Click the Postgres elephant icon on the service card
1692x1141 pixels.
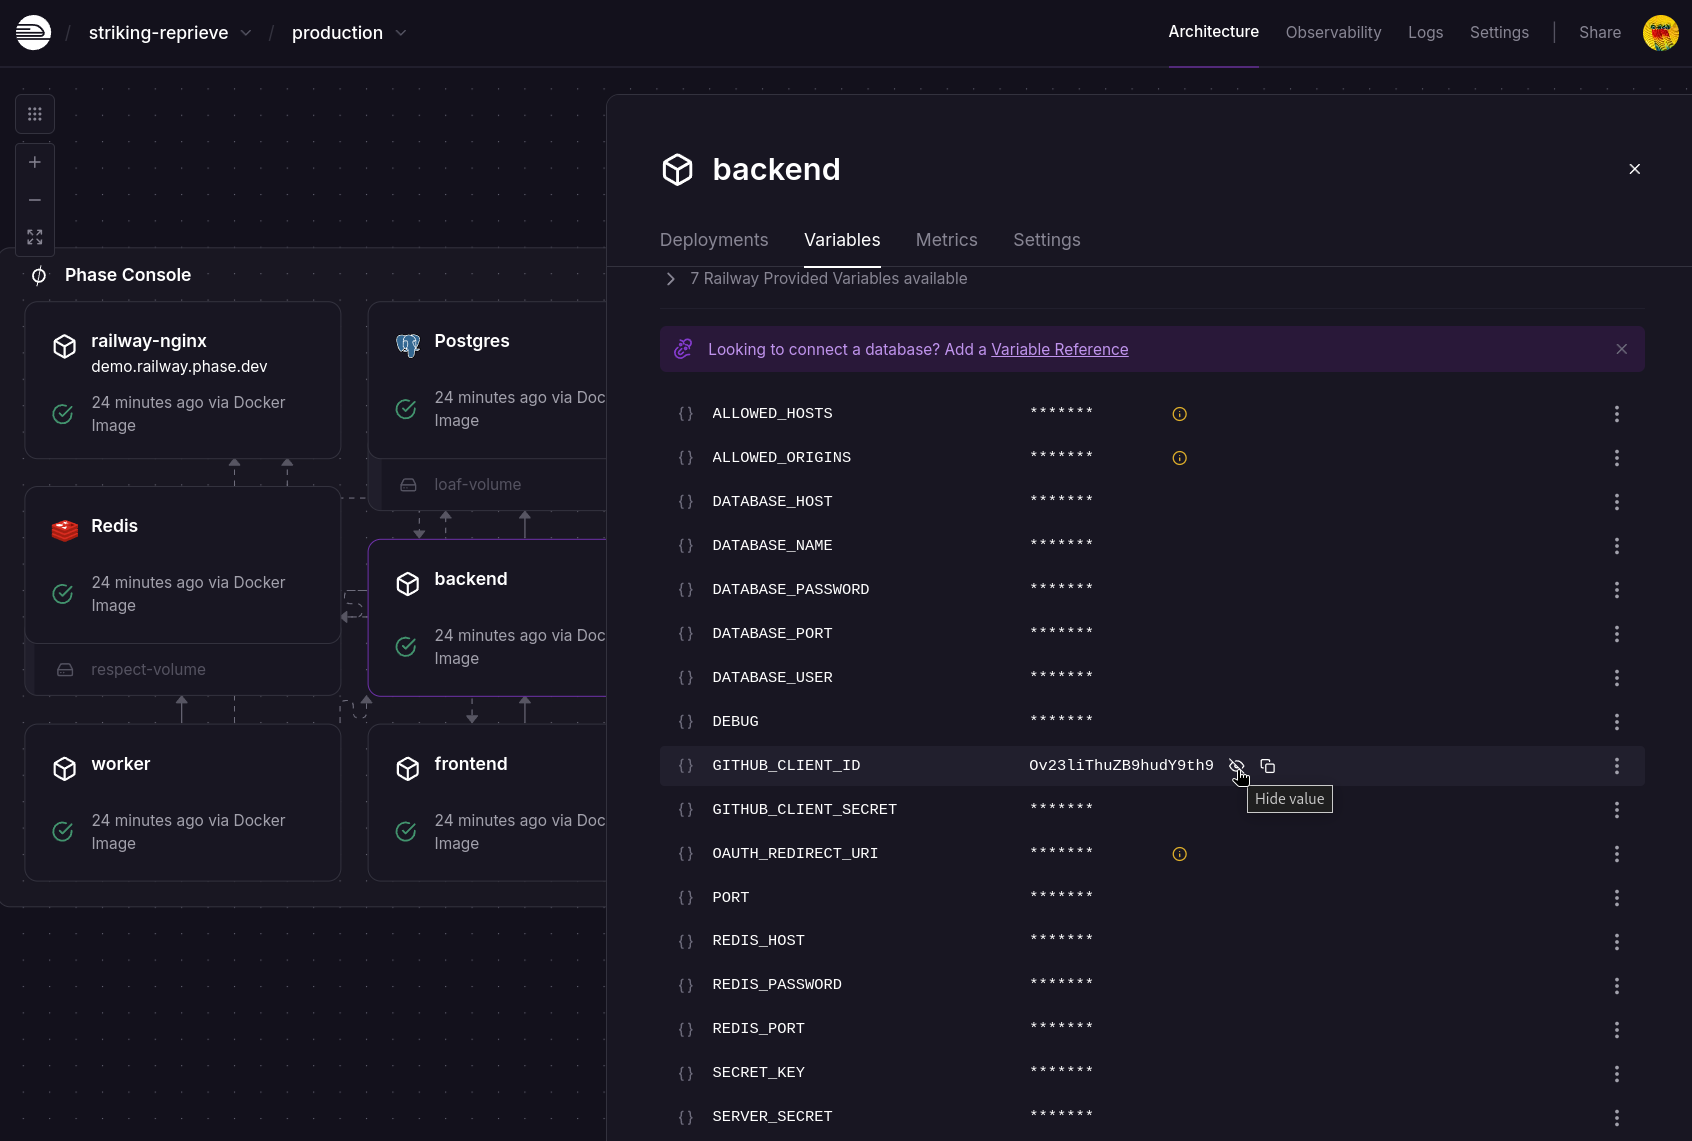click(407, 344)
